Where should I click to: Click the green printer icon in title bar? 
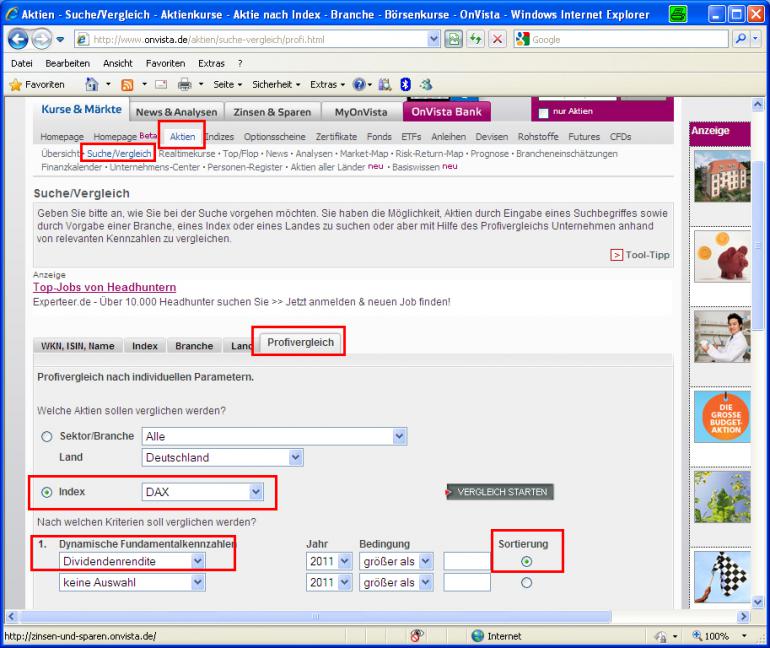(678, 14)
